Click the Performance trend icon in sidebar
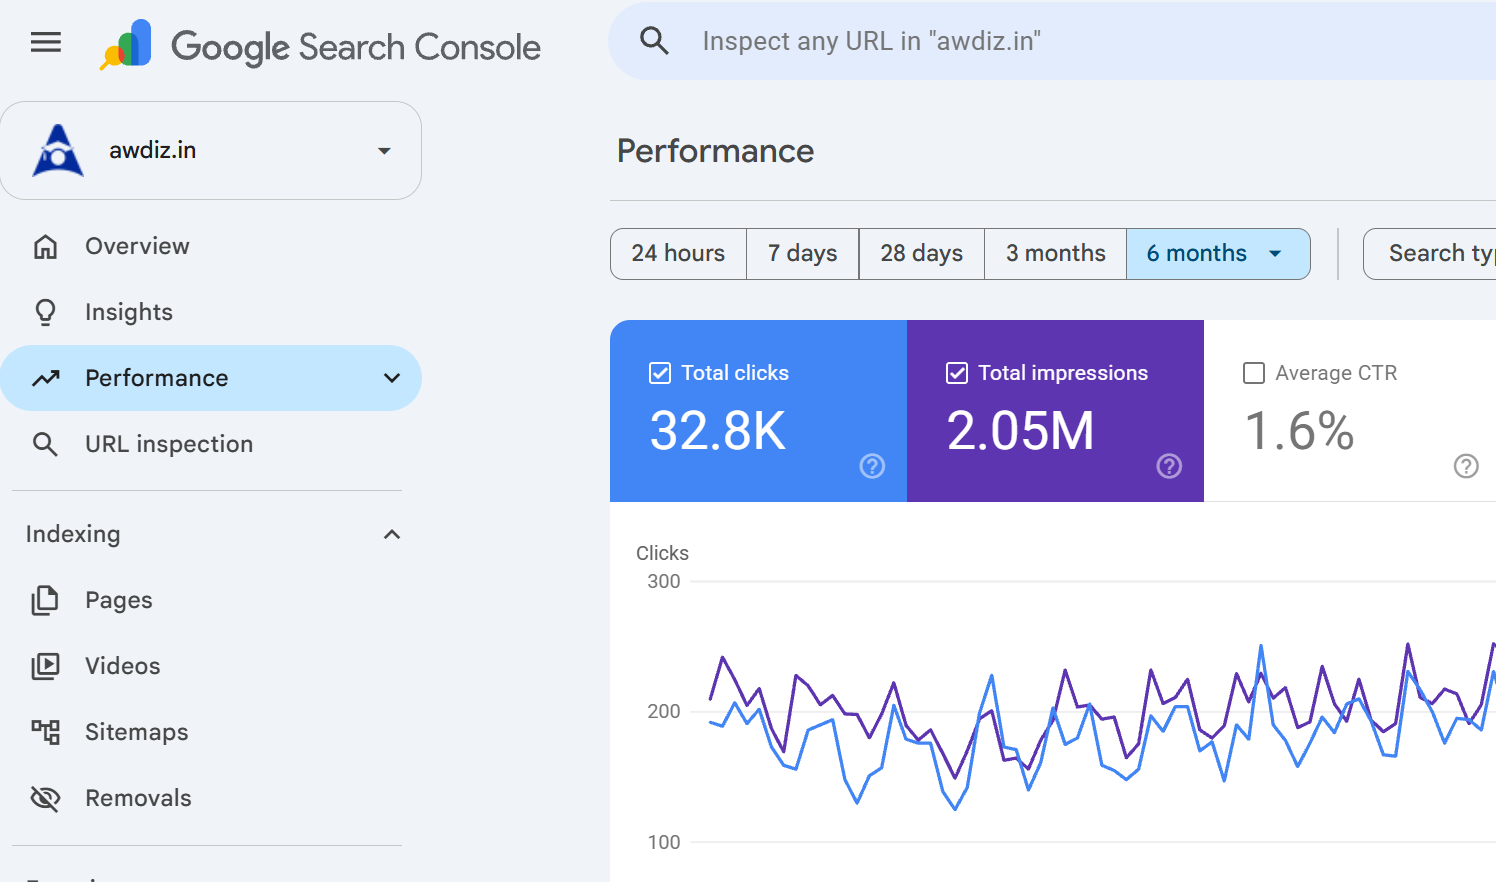 [46, 378]
